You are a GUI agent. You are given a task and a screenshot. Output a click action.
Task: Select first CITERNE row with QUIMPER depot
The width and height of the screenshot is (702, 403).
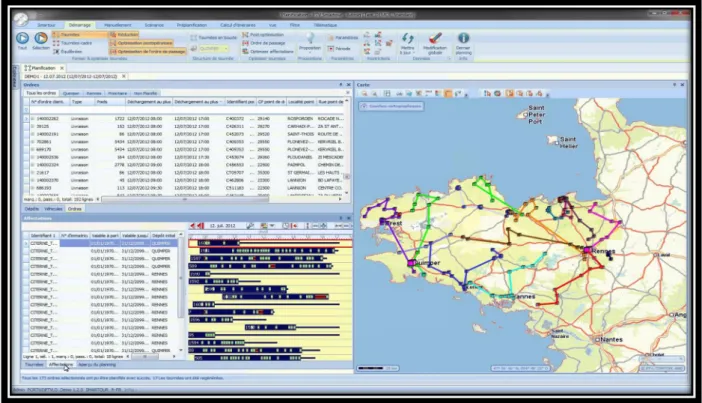103,243
